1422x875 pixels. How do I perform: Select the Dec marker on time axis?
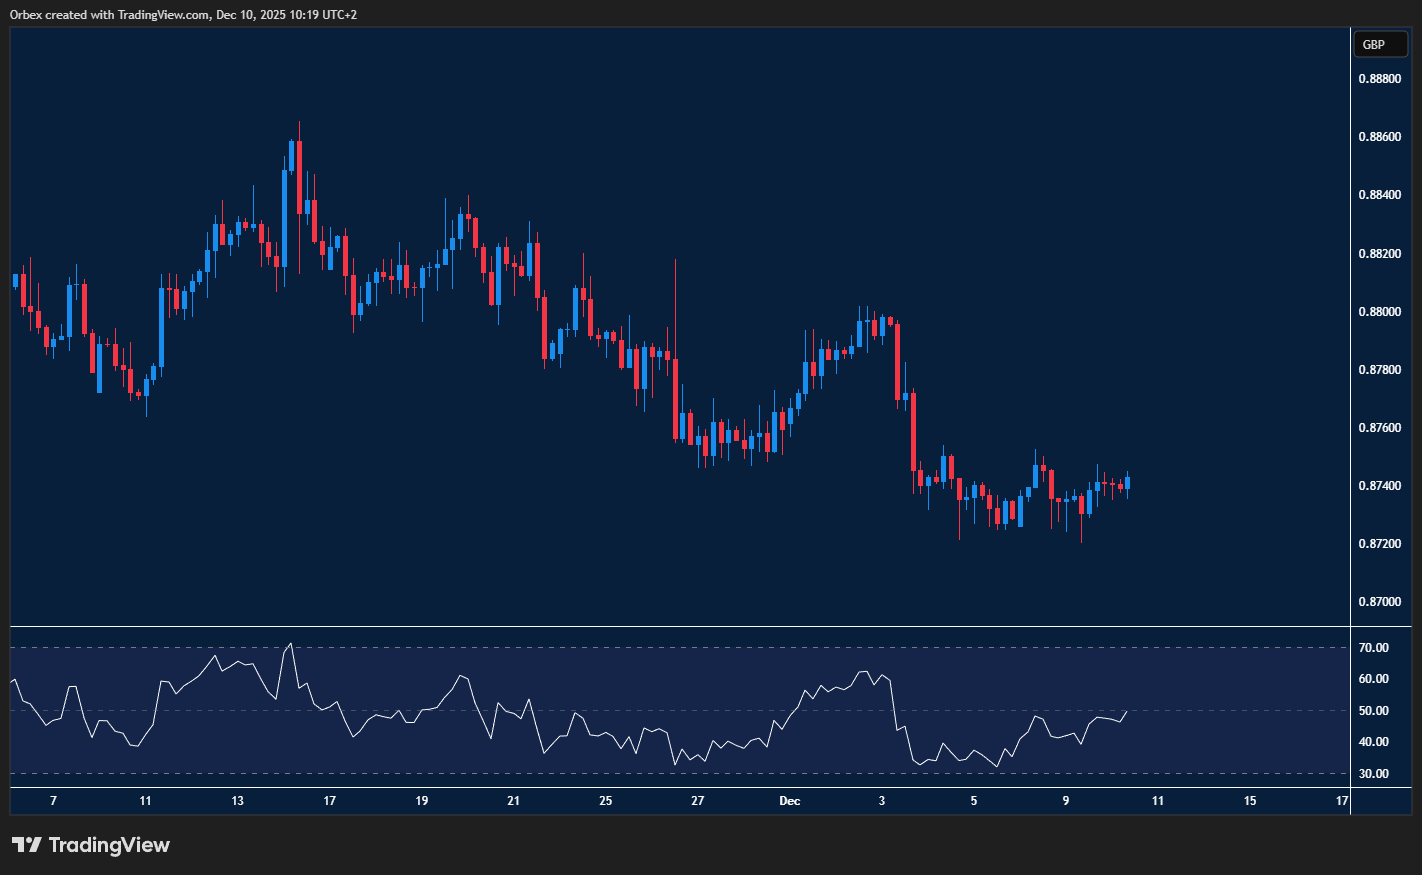point(790,801)
